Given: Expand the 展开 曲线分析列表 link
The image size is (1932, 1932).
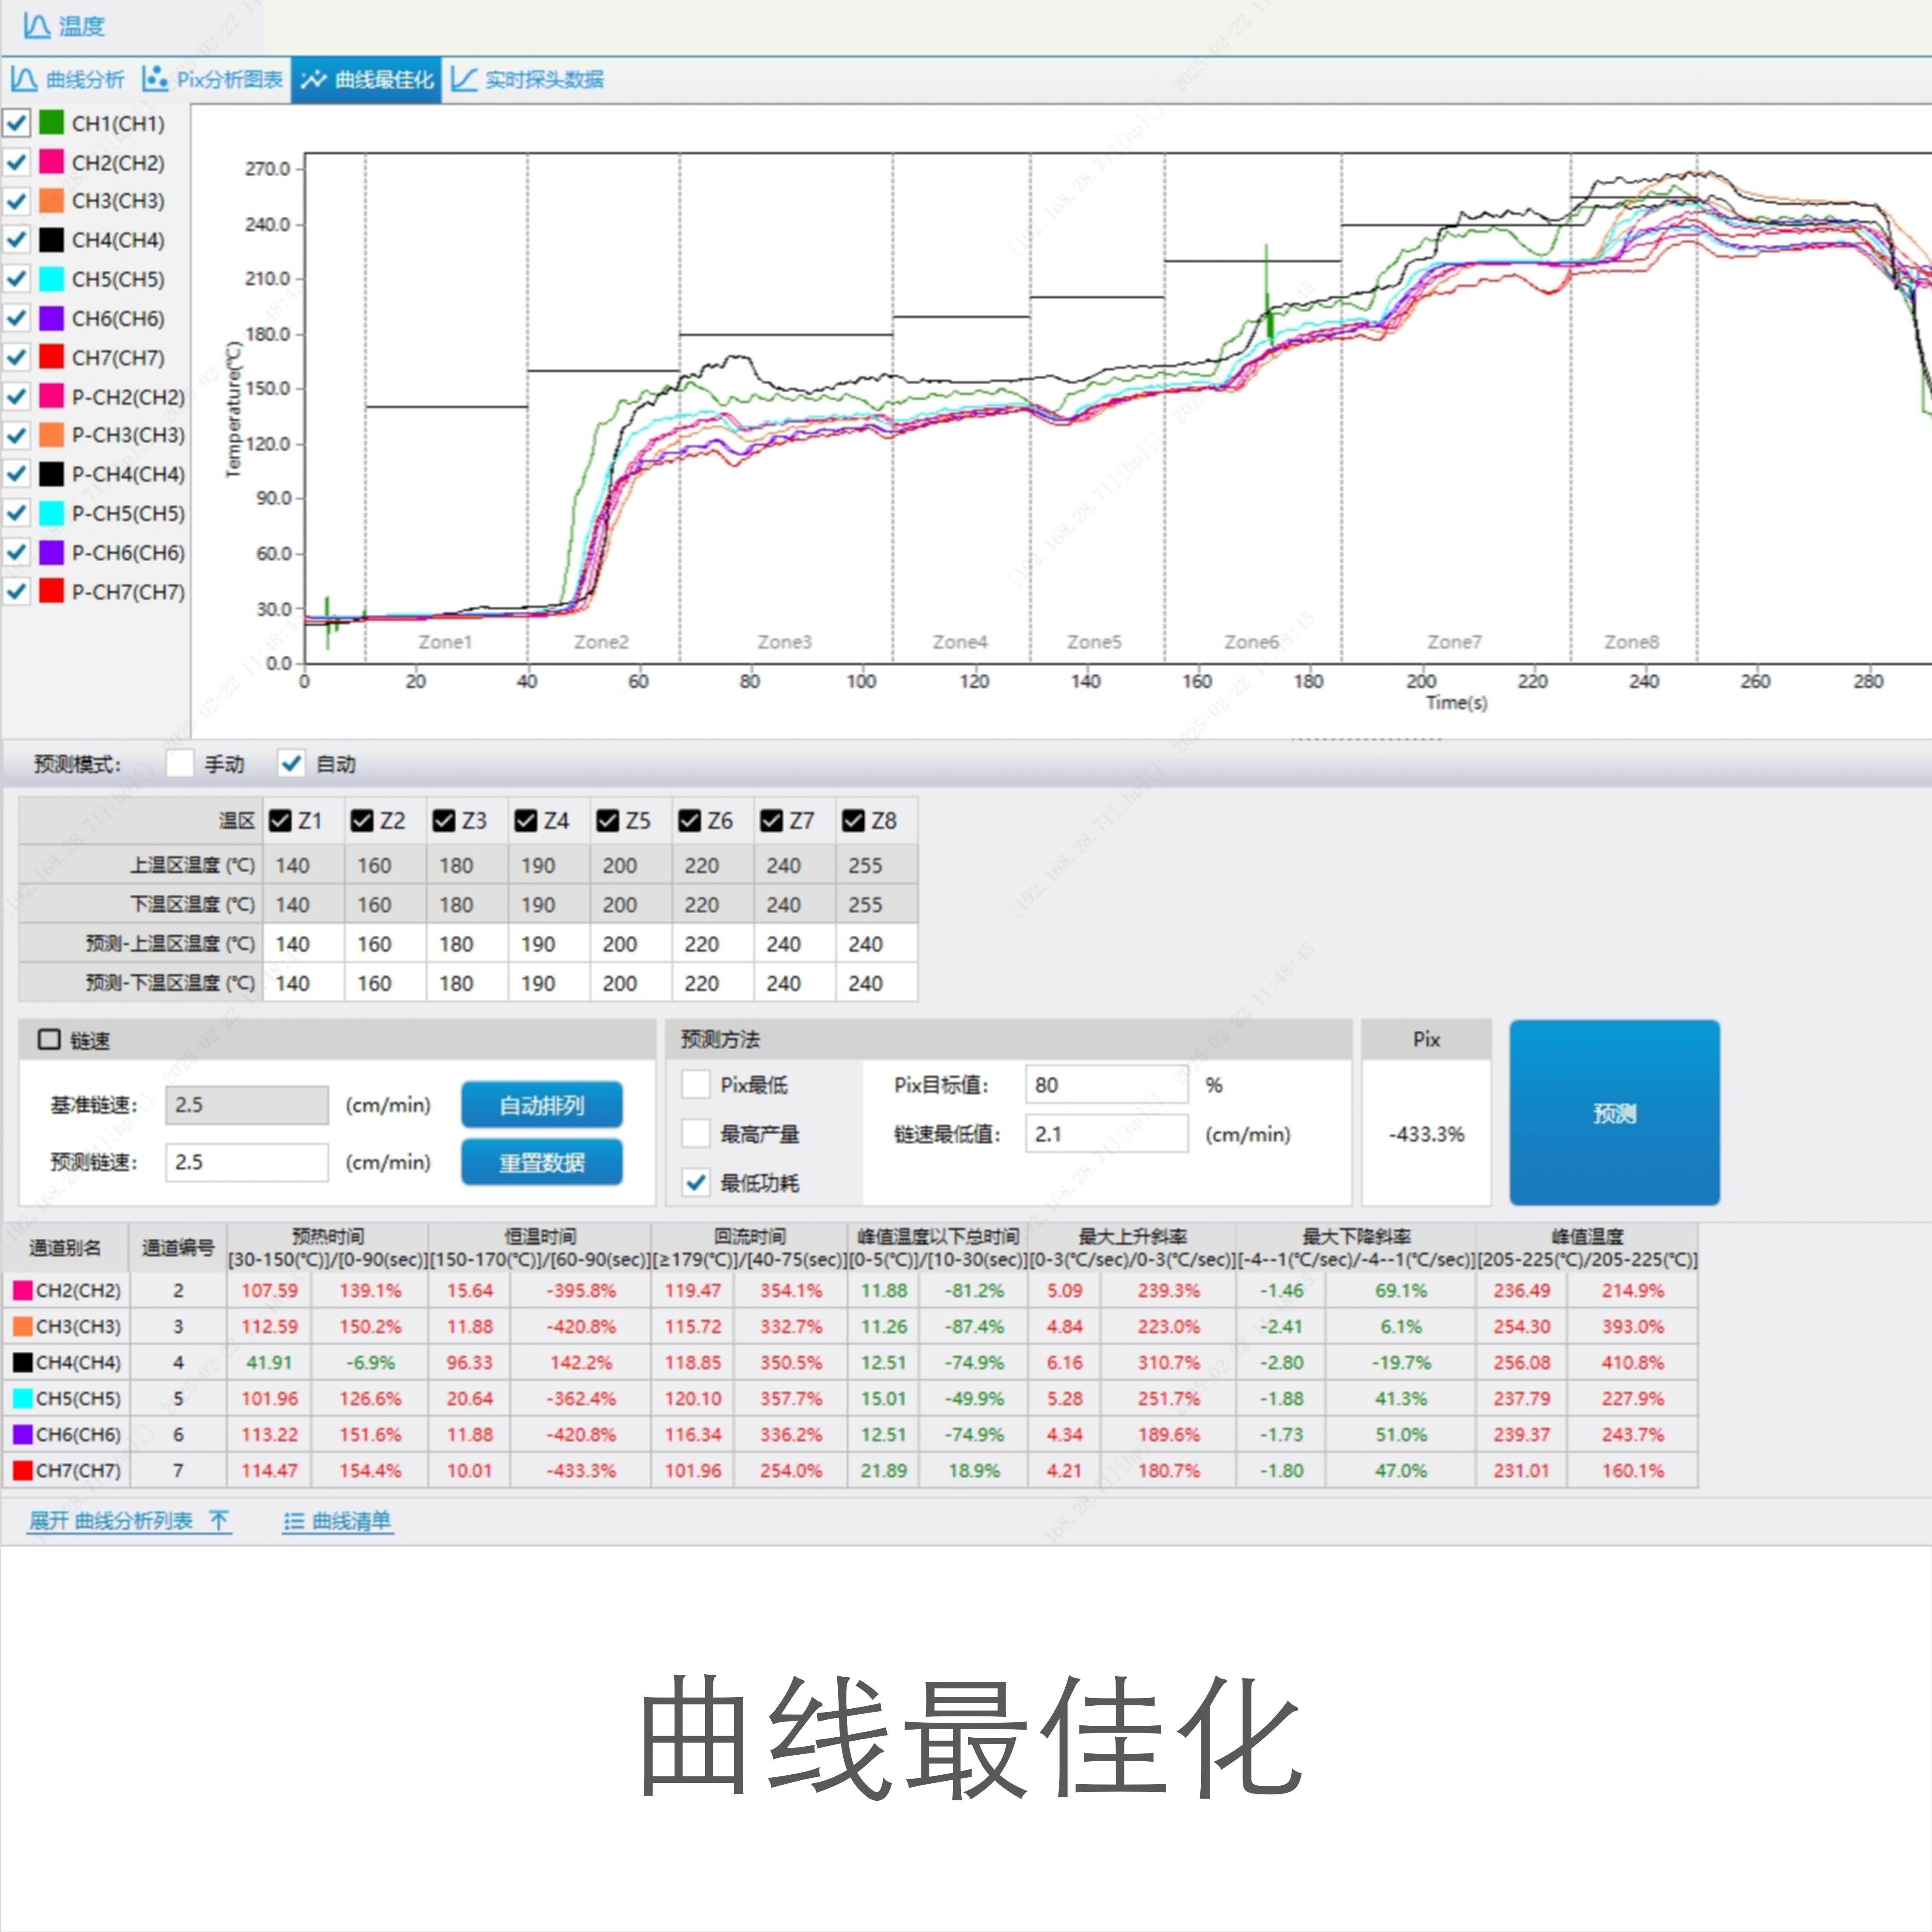Looking at the screenshot, I should click(x=110, y=1521).
